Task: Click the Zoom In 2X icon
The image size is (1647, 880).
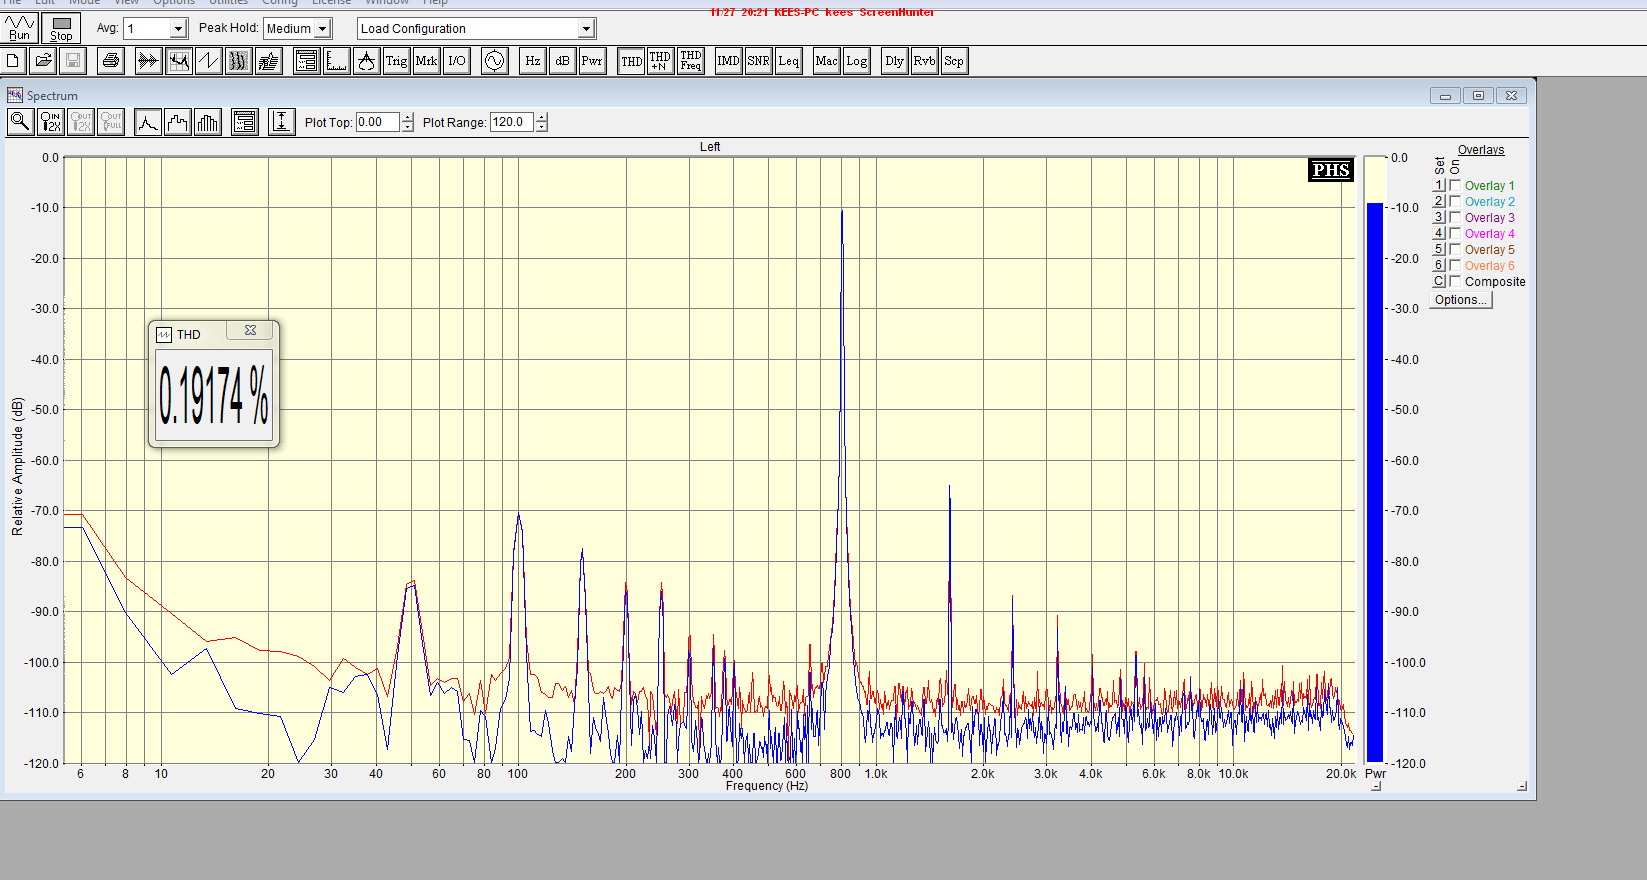Action: point(50,122)
